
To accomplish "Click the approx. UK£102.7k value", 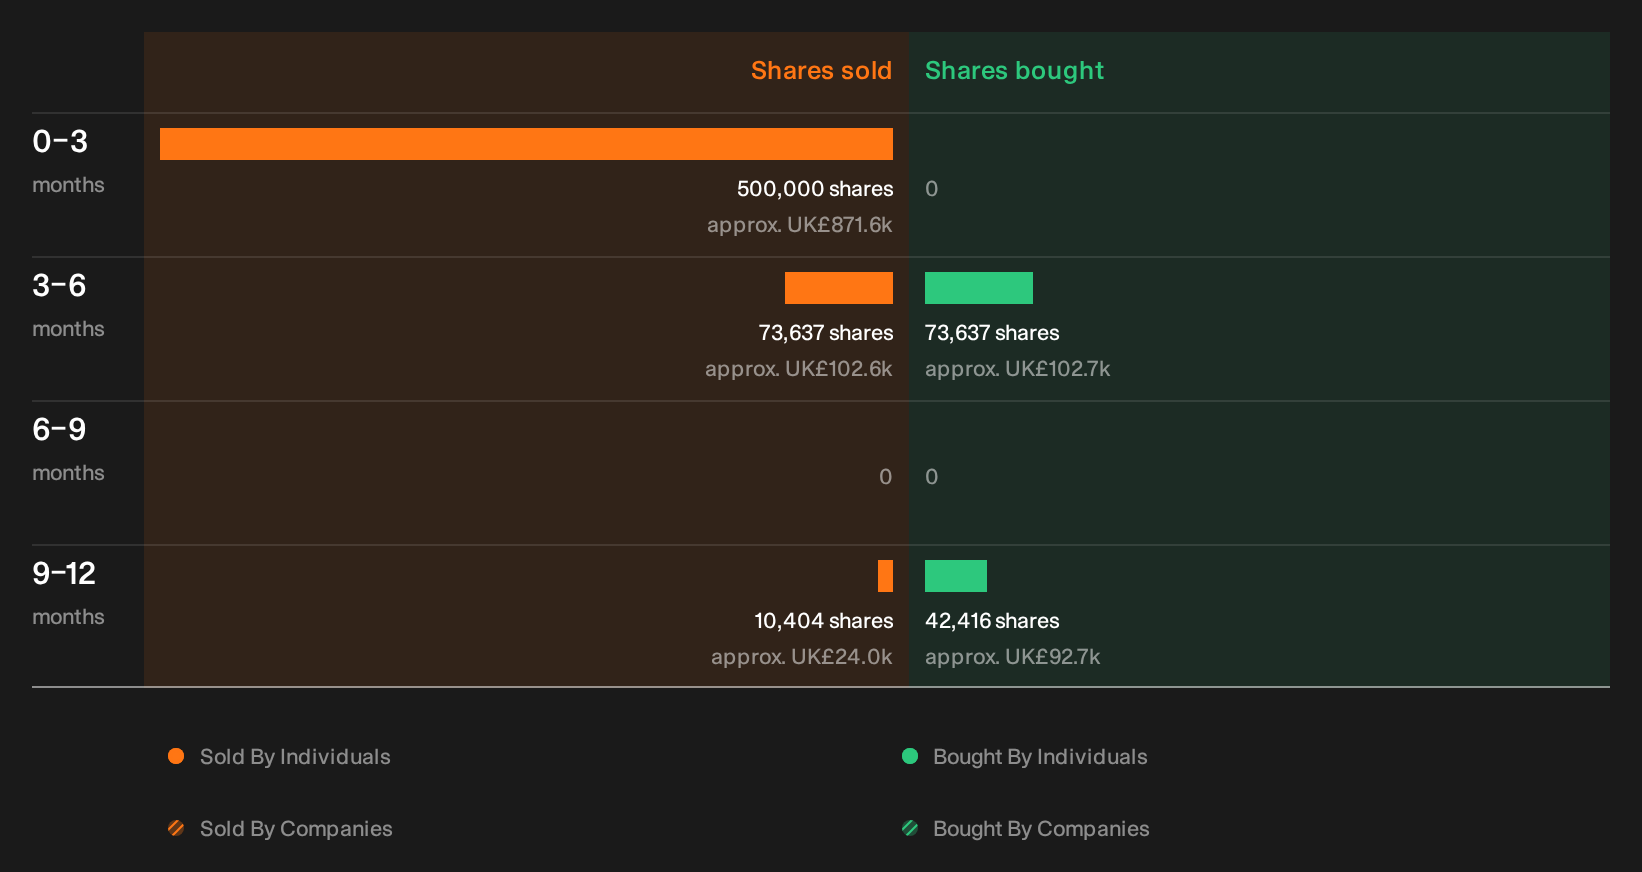I will pos(1017,369).
